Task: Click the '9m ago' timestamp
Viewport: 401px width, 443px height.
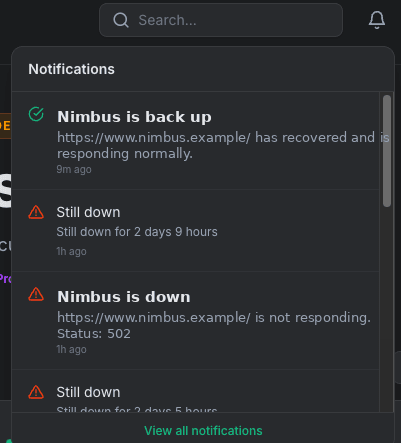Action: 74,169
